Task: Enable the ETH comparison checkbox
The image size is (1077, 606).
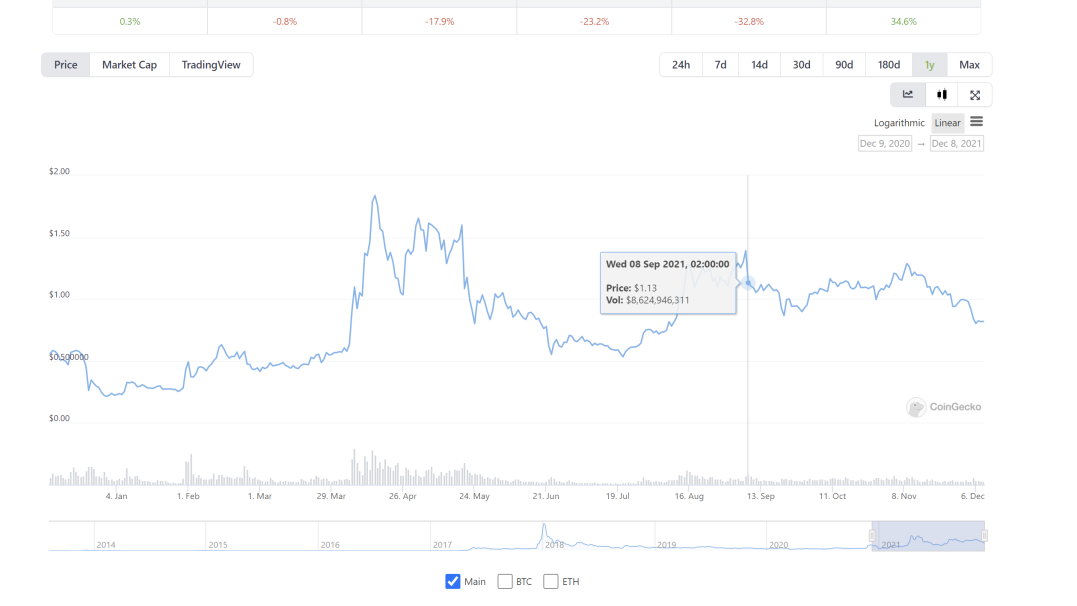Action: coord(551,582)
